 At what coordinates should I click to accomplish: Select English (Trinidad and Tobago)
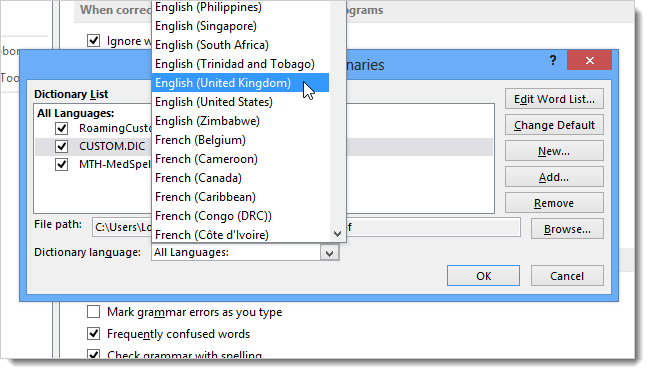[x=240, y=64]
